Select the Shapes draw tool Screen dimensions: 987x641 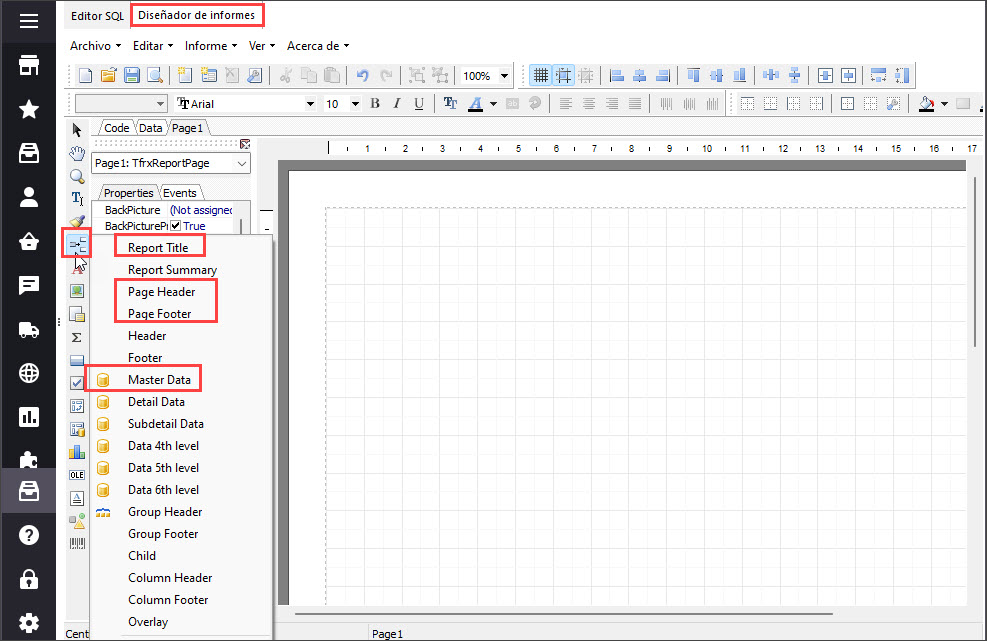[77, 521]
